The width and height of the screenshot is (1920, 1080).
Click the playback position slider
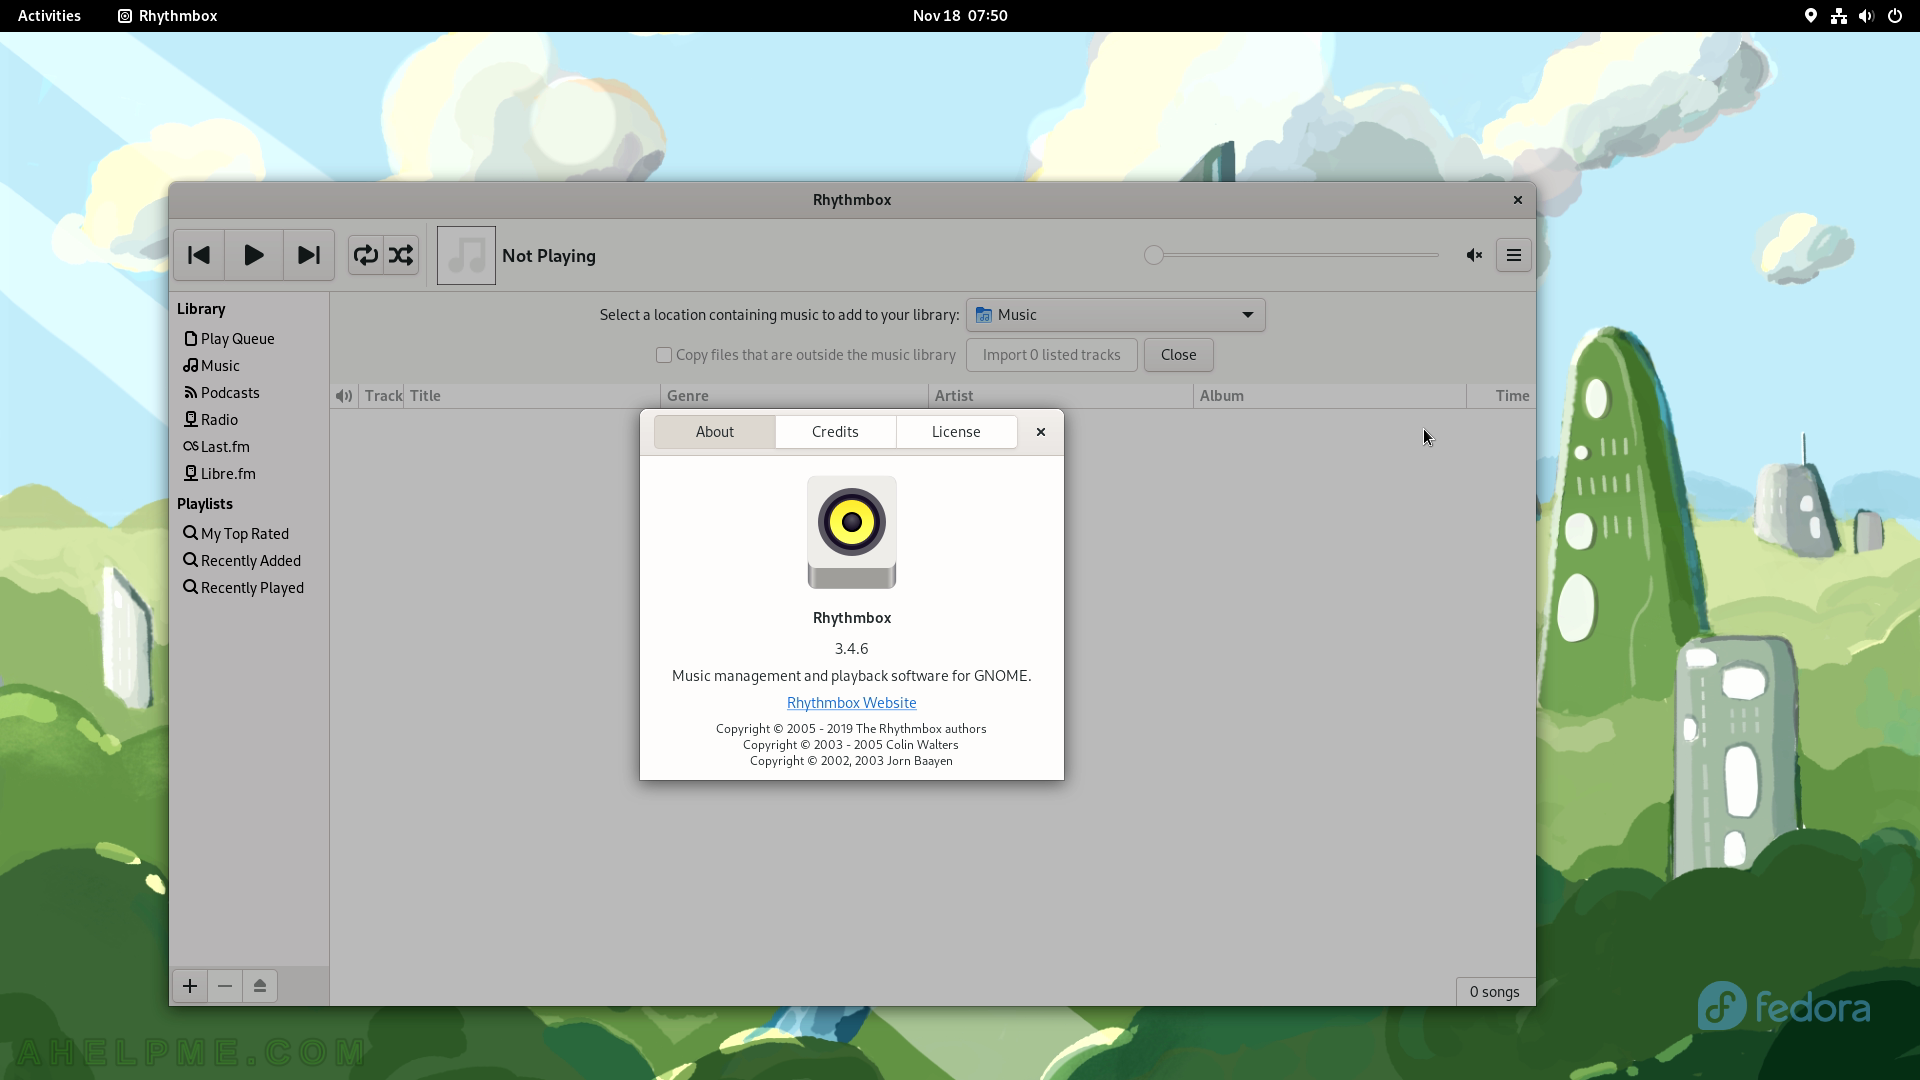pyautogui.click(x=1292, y=255)
